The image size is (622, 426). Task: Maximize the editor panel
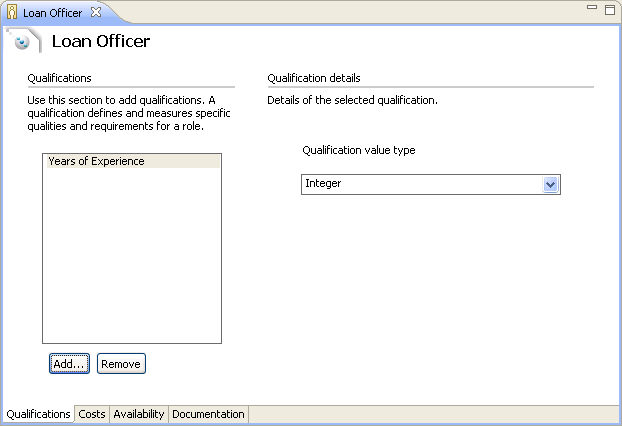click(610, 10)
